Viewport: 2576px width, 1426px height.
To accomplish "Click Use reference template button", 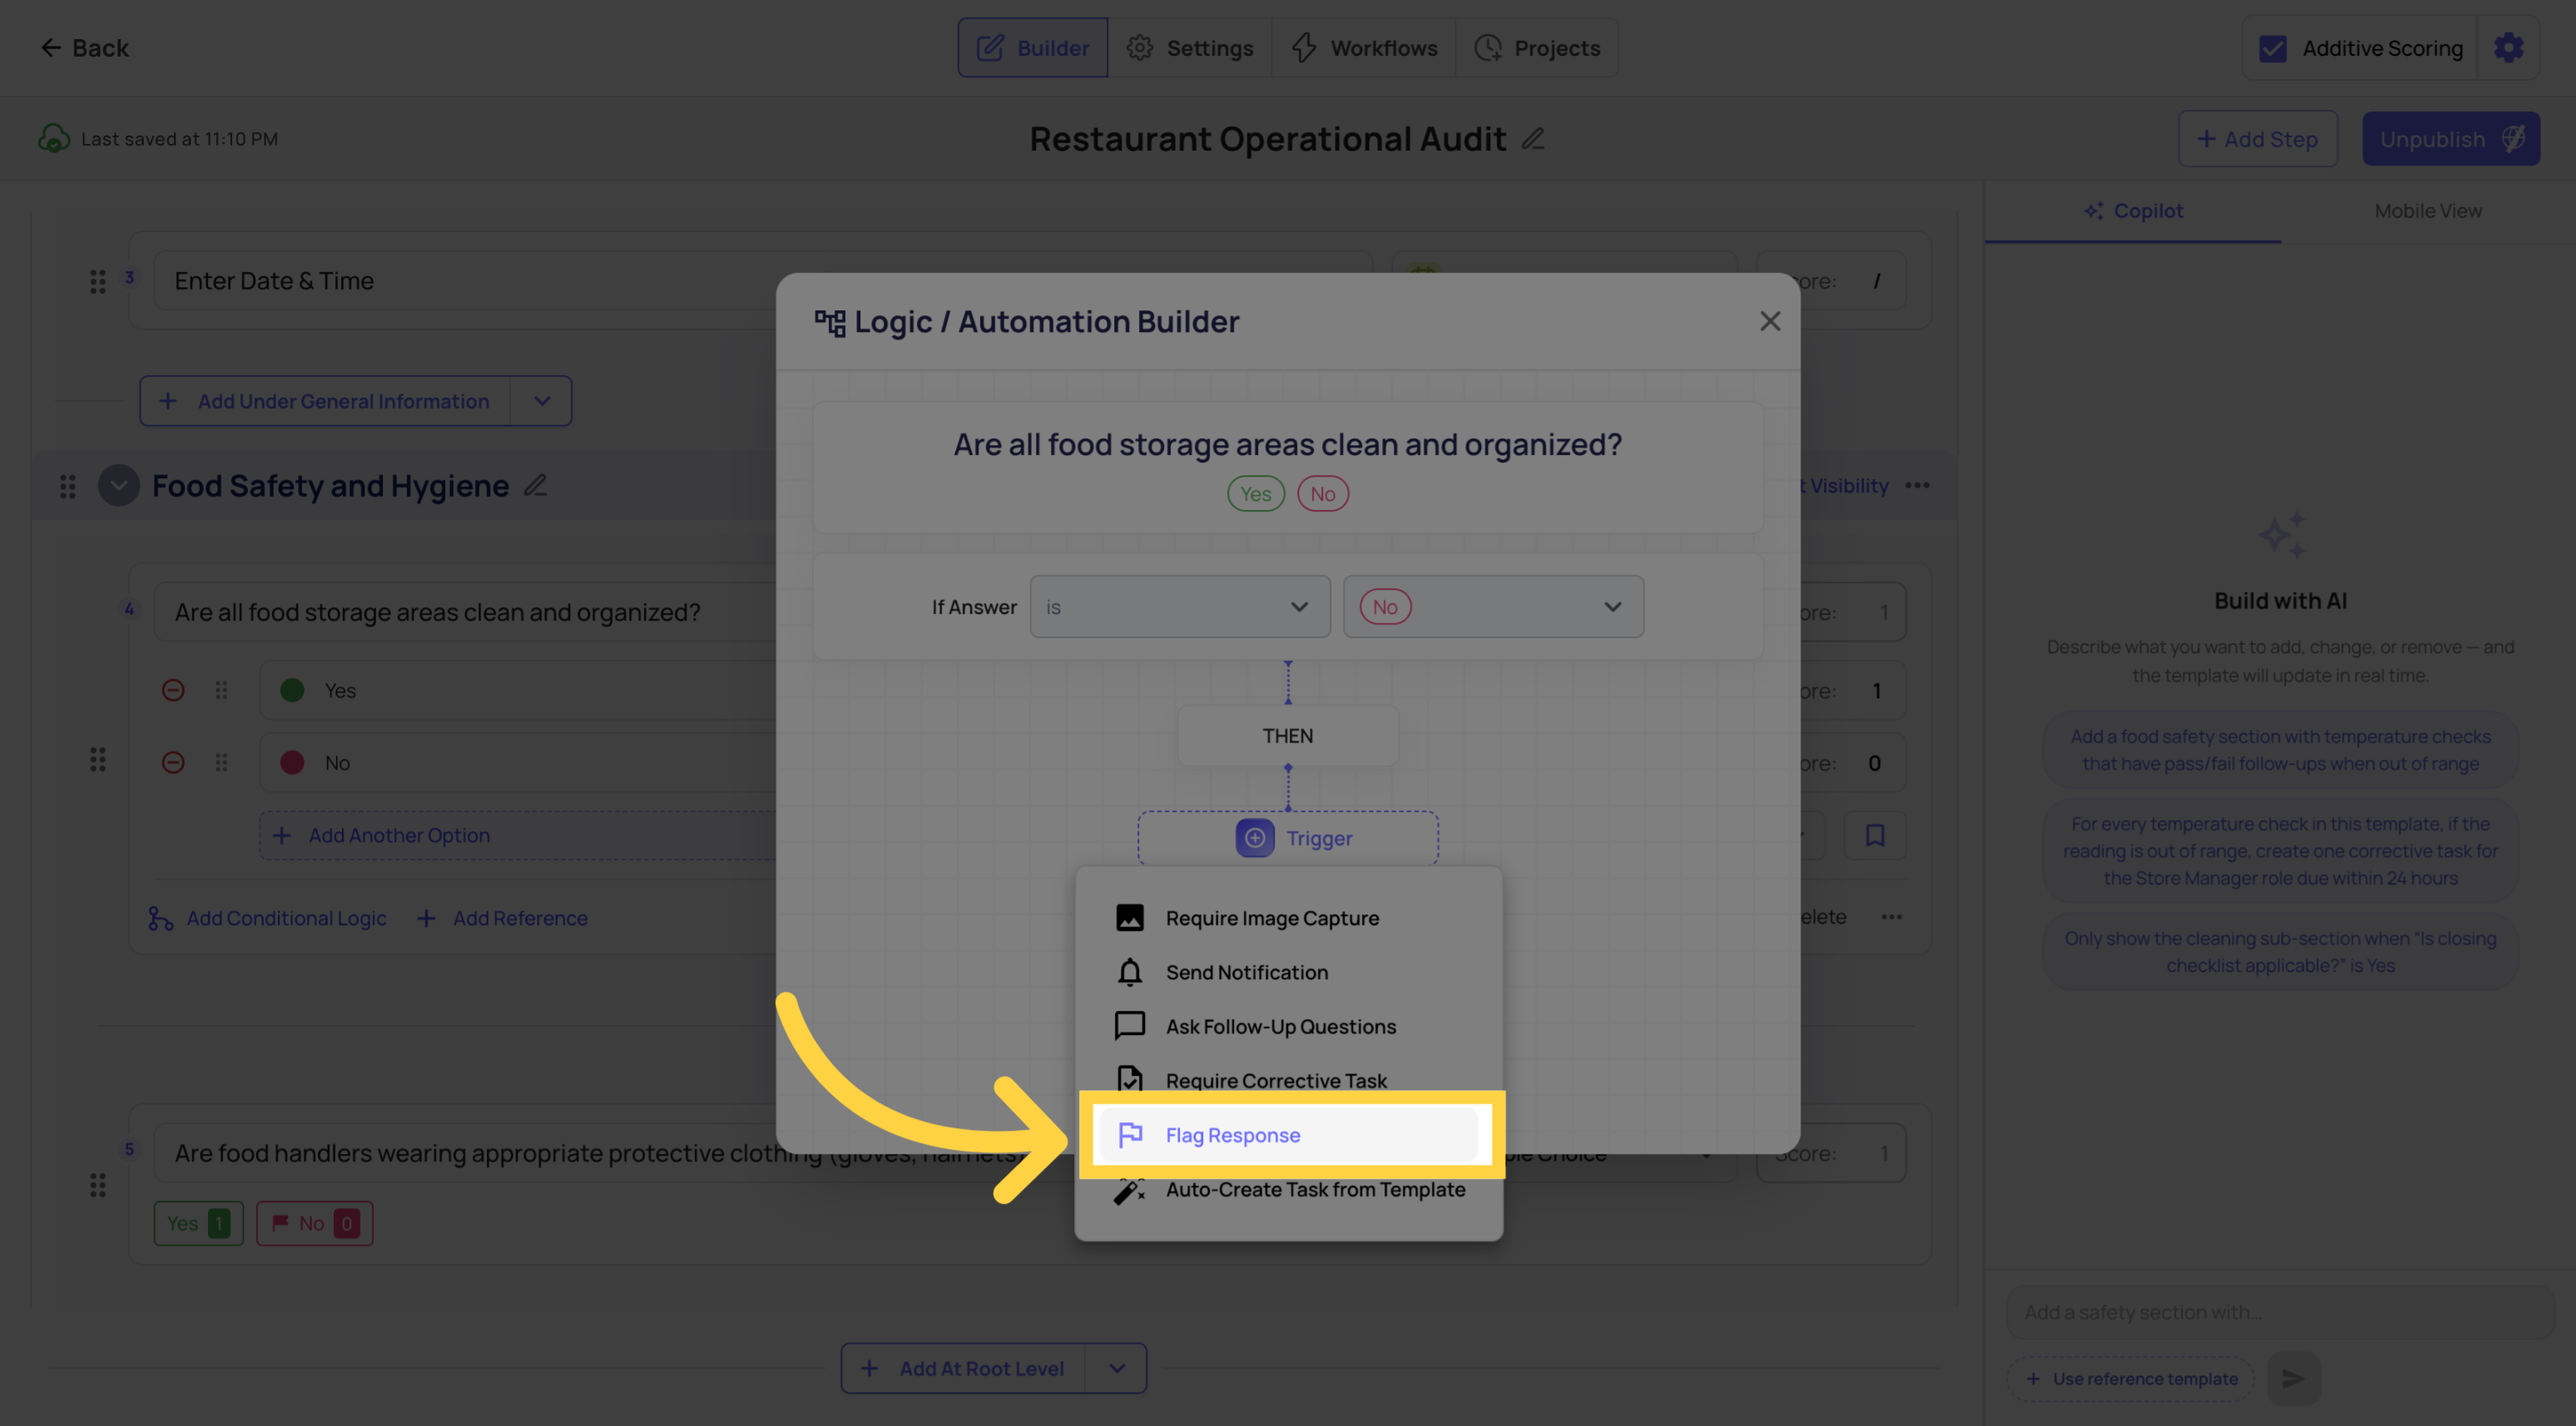I will coord(2131,1379).
